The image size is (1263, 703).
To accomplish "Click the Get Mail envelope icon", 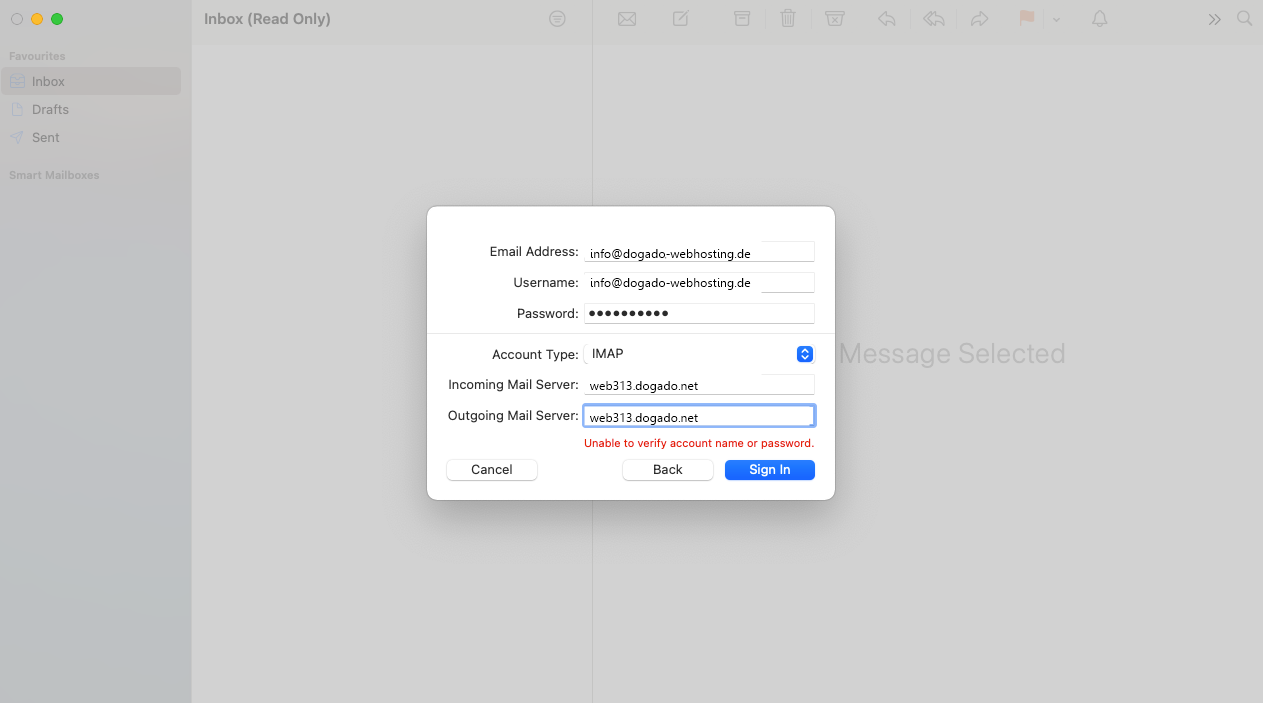I will (627, 19).
